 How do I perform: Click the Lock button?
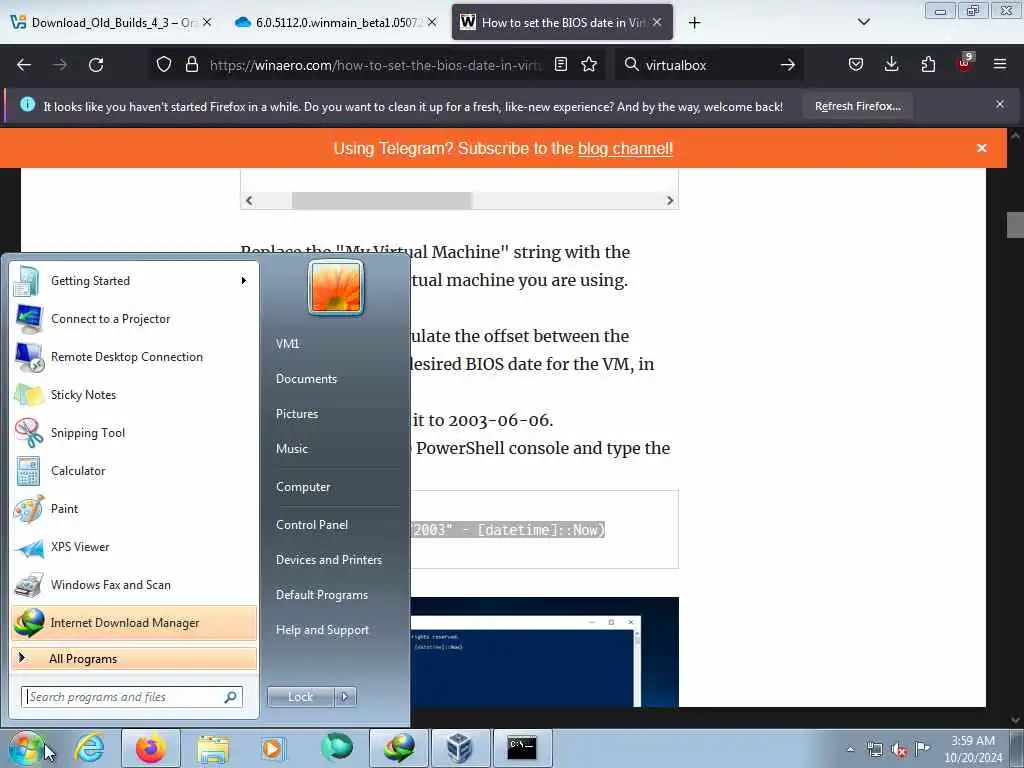click(x=300, y=697)
